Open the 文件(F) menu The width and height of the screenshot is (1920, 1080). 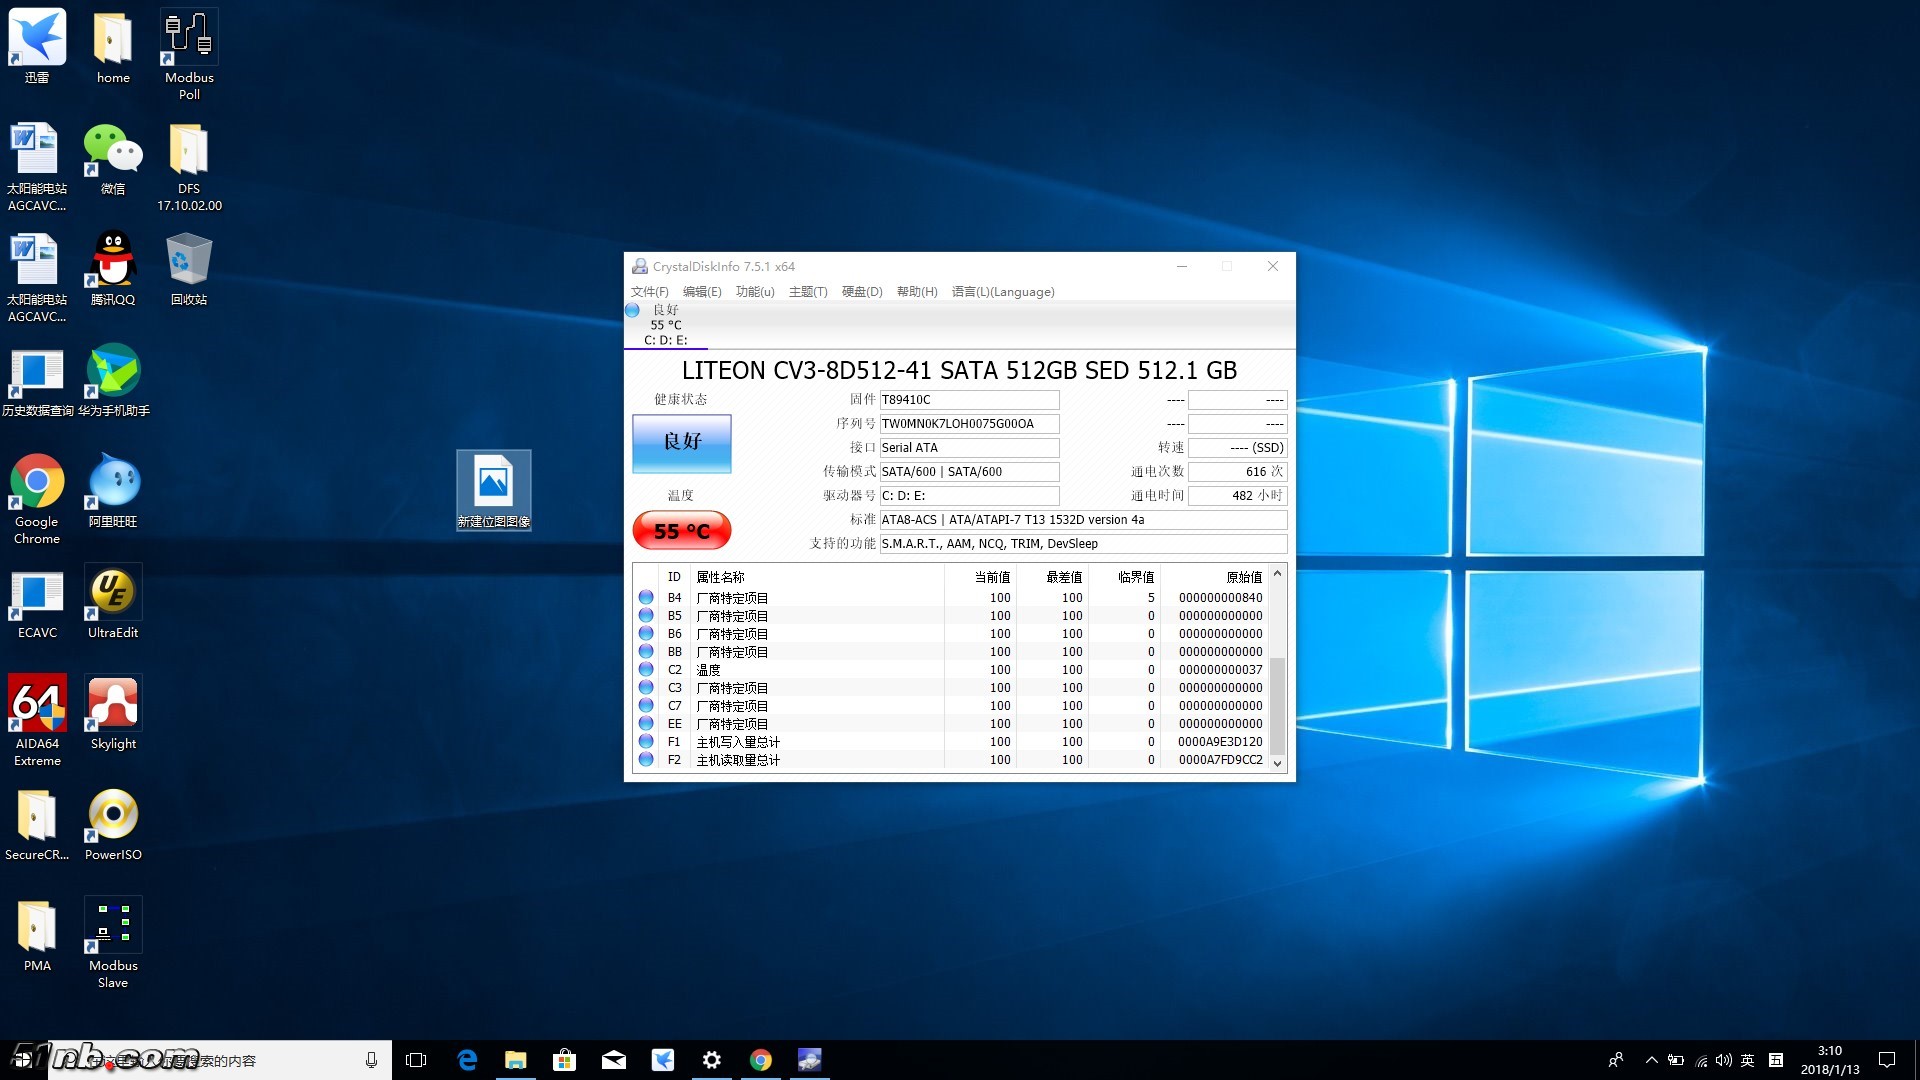pyautogui.click(x=649, y=292)
